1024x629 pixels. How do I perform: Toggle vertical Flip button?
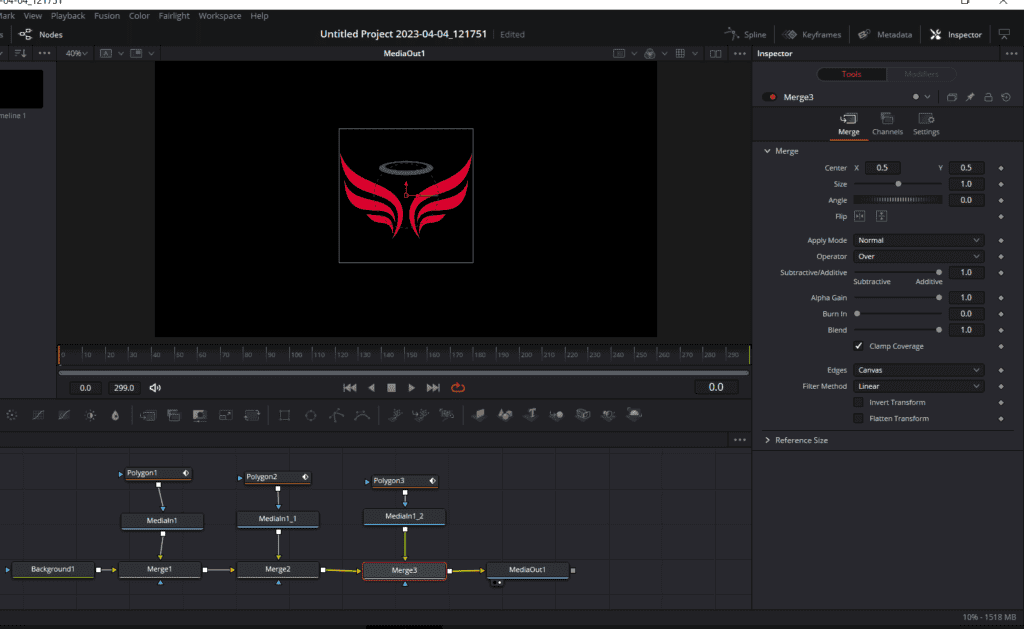(x=881, y=216)
